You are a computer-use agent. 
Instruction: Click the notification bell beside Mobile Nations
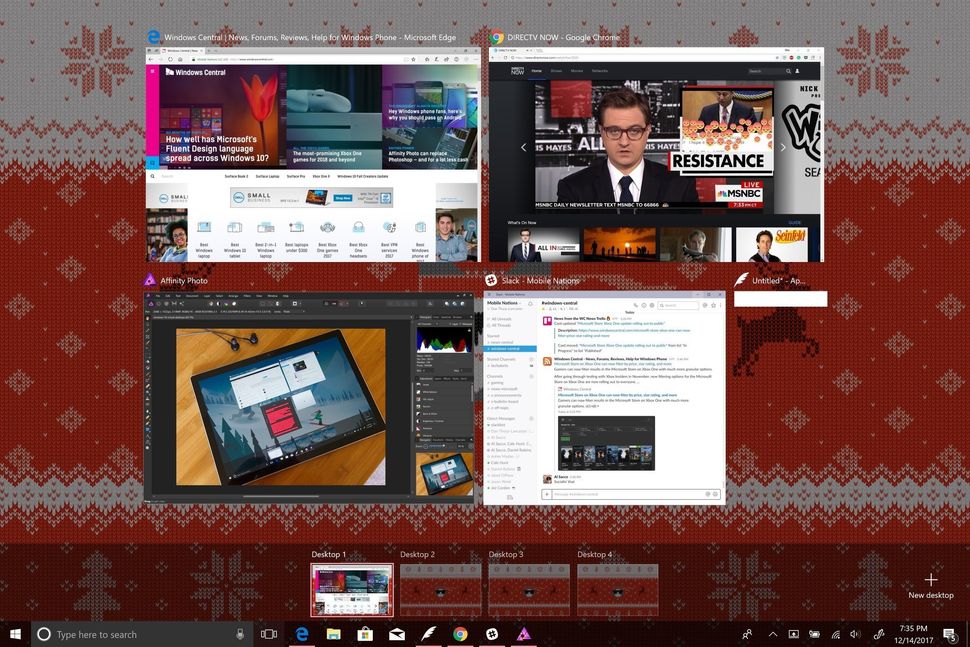[530, 303]
